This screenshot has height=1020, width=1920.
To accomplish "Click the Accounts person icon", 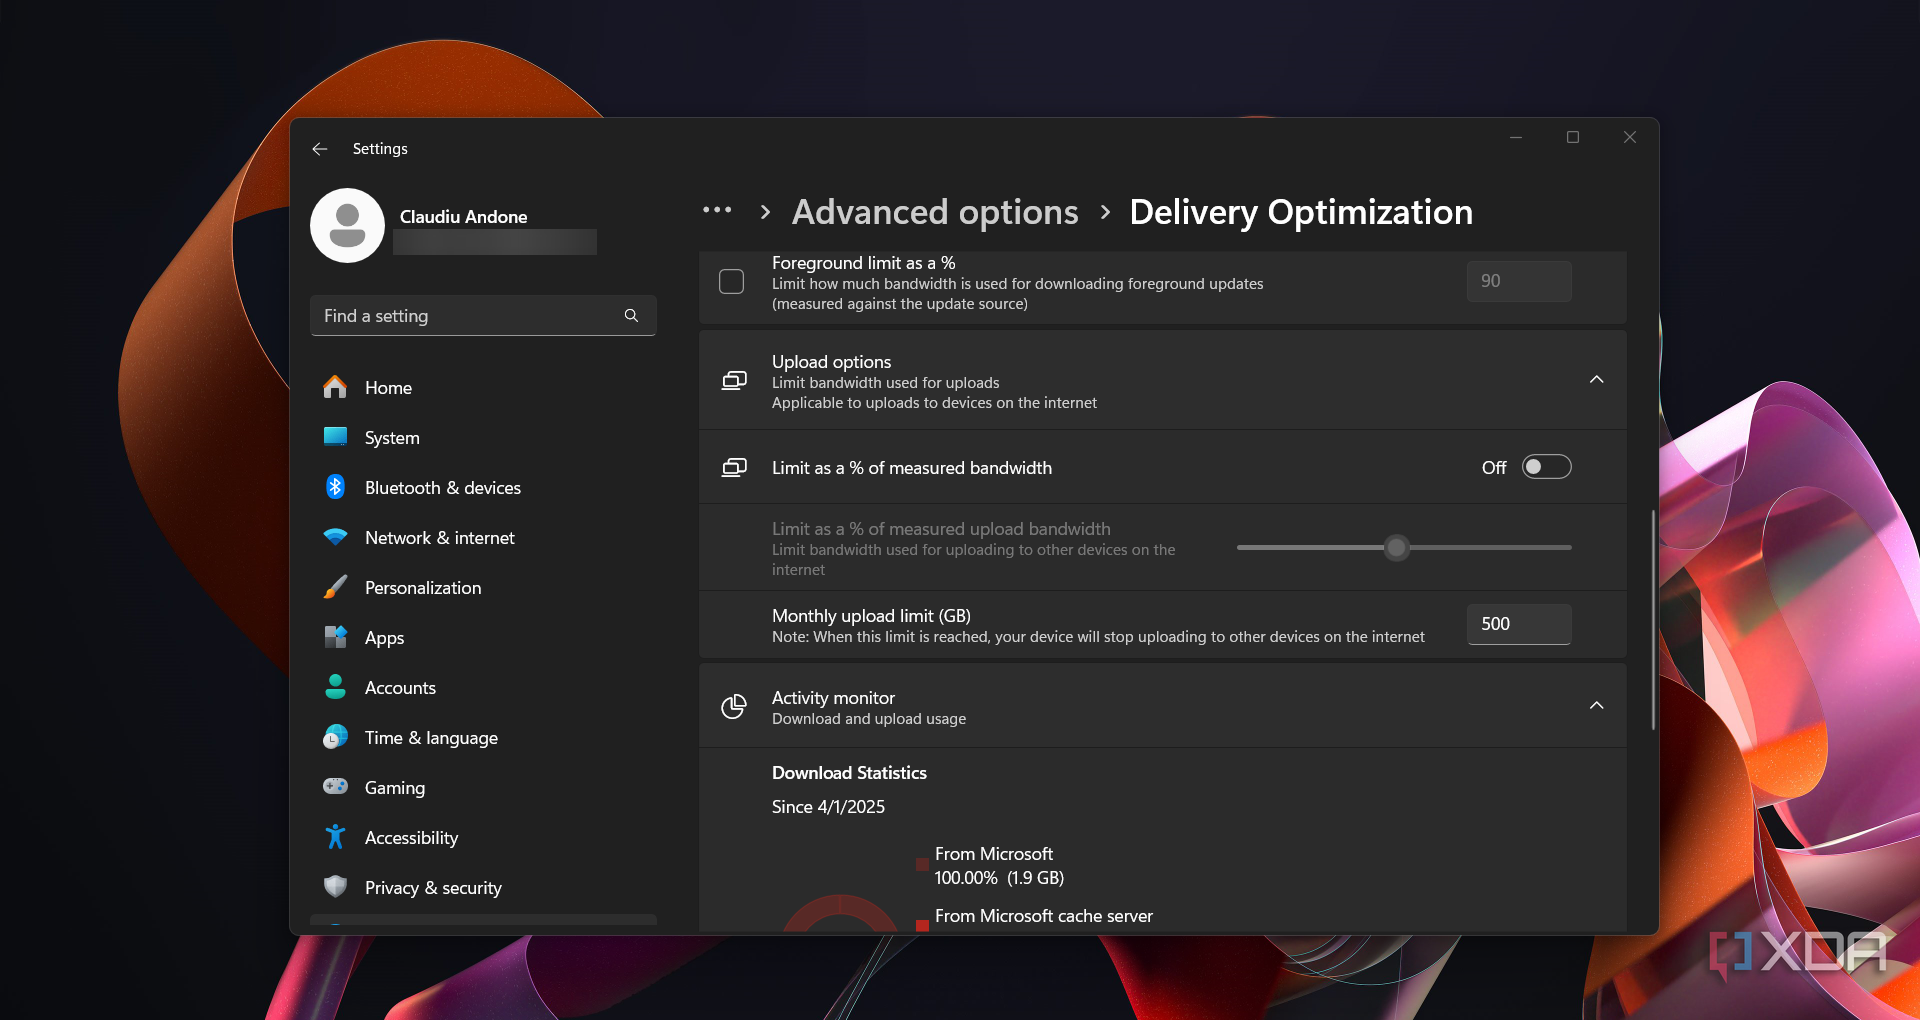I will coord(335,687).
